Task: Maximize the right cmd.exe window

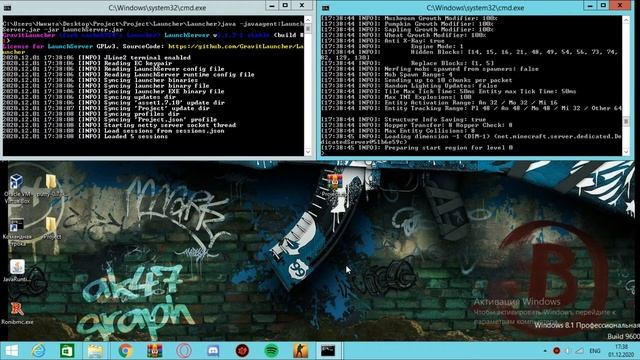Action: [603, 5]
